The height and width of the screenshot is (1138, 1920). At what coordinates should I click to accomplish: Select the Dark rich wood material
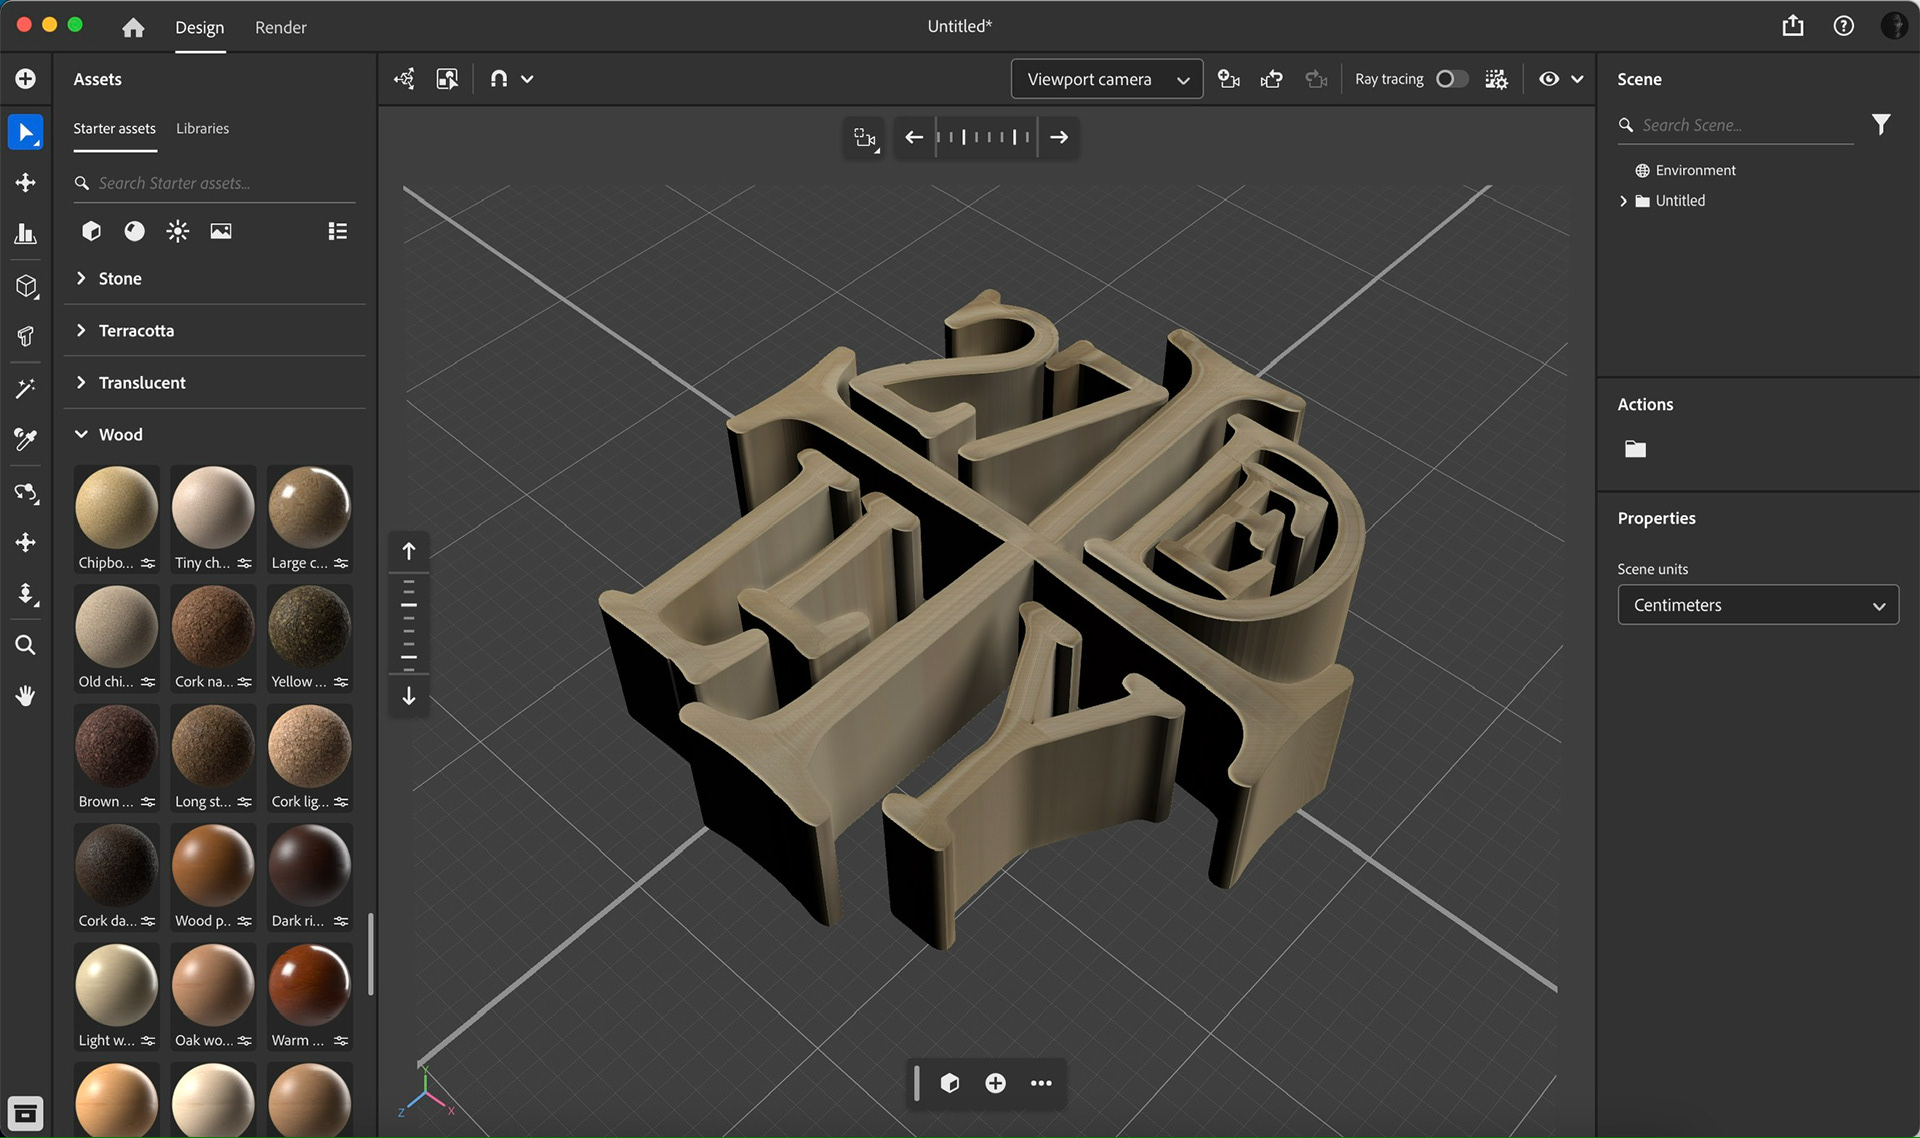(x=309, y=867)
